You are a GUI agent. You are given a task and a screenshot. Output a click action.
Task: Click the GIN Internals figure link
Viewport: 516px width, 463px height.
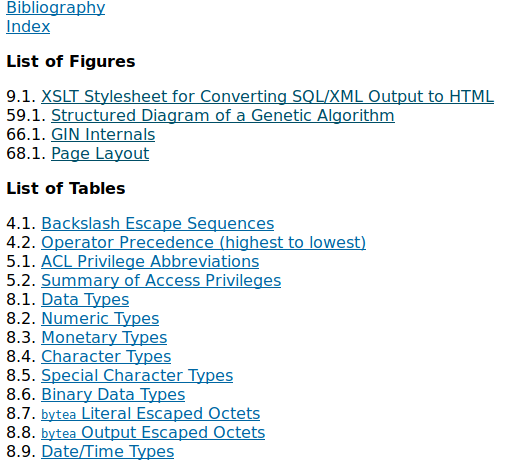[x=103, y=135]
